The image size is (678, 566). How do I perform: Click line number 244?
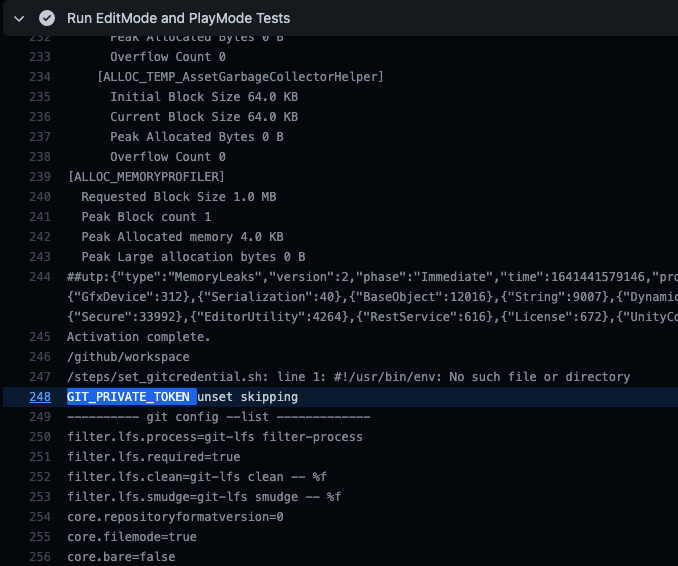[40, 277]
